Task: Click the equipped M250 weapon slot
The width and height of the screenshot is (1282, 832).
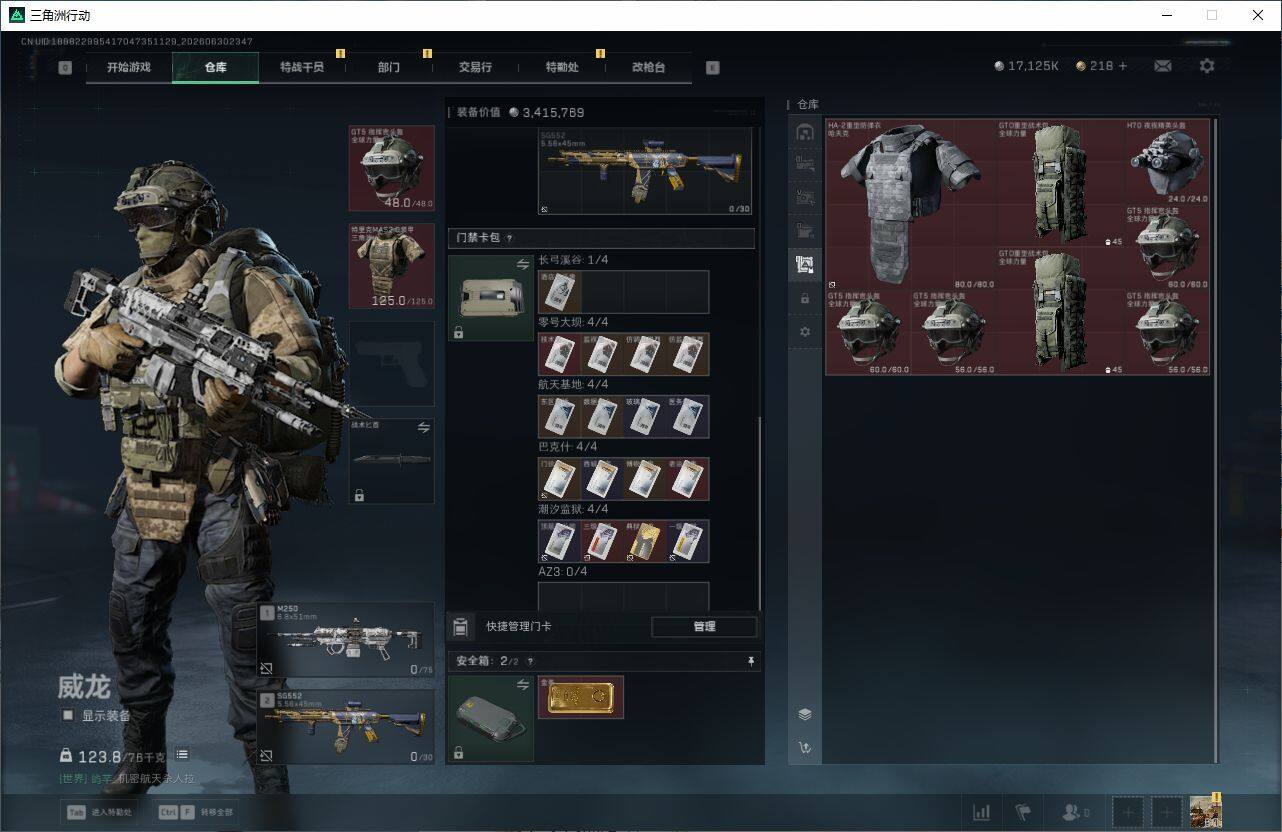Action: click(346, 641)
